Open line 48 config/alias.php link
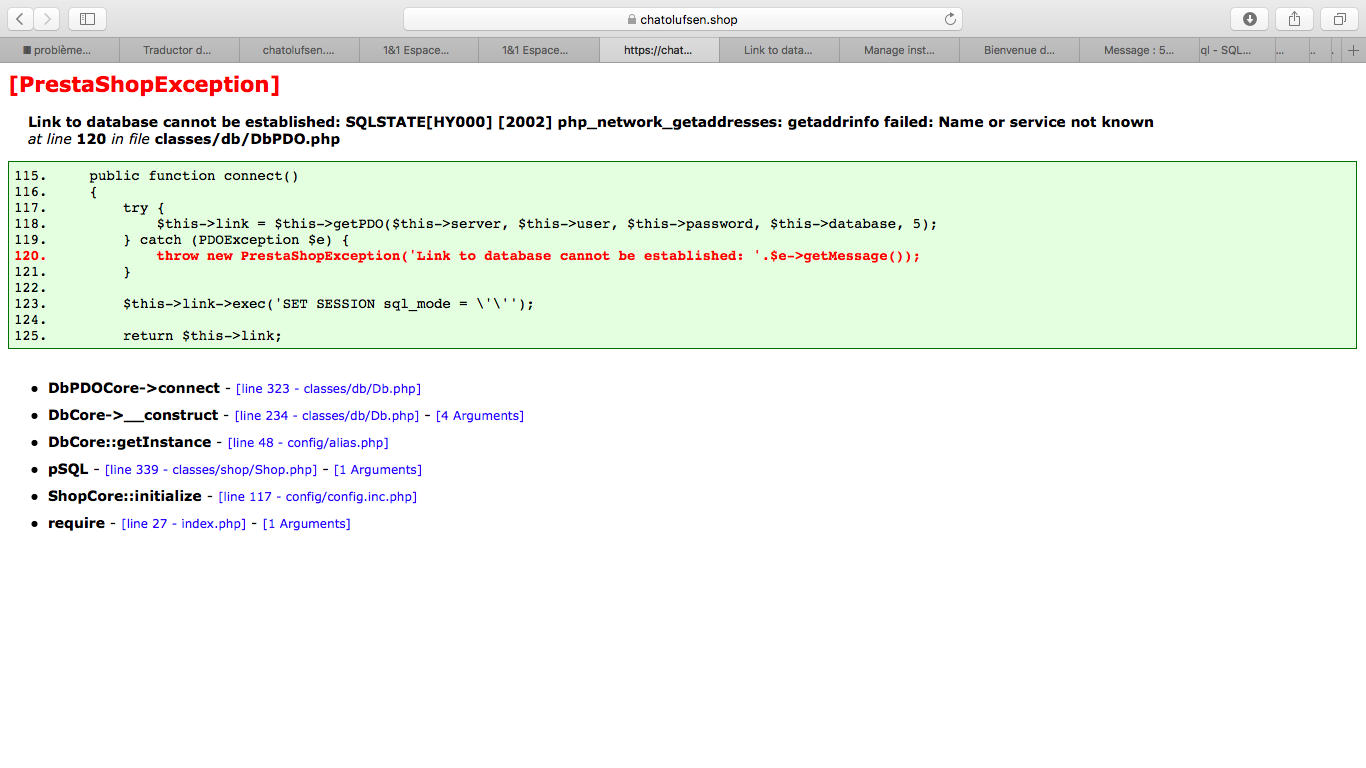This screenshot has width=1366, height=768. pyautogui.click(x=308, y=443)
